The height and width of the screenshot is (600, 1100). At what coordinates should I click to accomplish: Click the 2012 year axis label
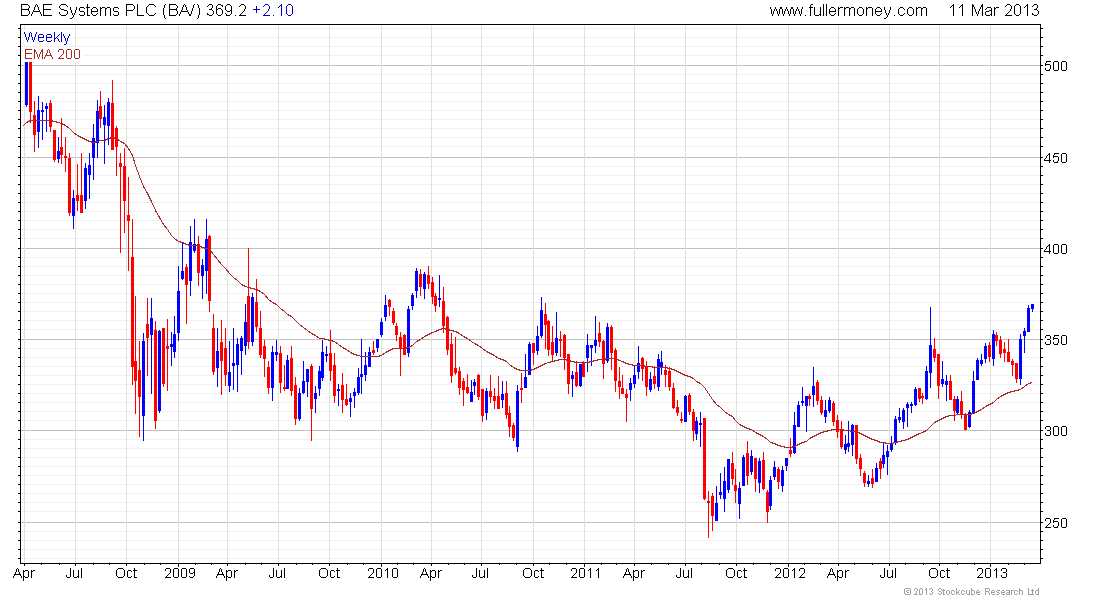(790, 573)
